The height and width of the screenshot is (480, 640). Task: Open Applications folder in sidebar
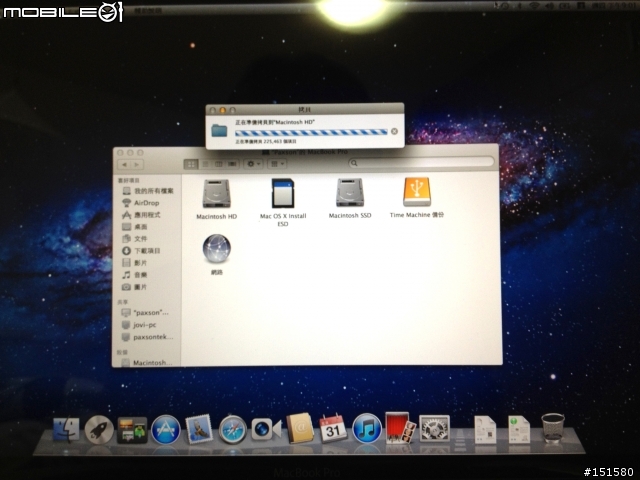141,215
